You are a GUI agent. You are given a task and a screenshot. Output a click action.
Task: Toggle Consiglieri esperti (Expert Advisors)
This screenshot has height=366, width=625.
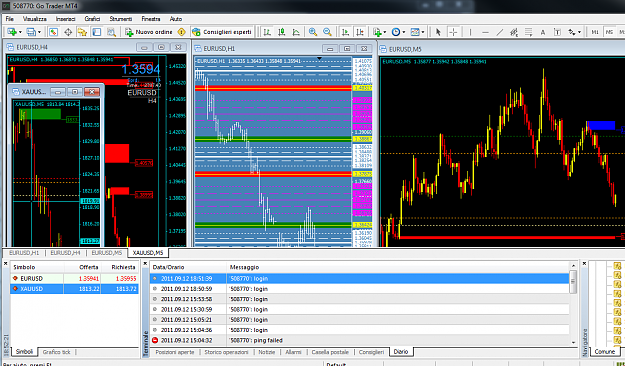[222, 32]
